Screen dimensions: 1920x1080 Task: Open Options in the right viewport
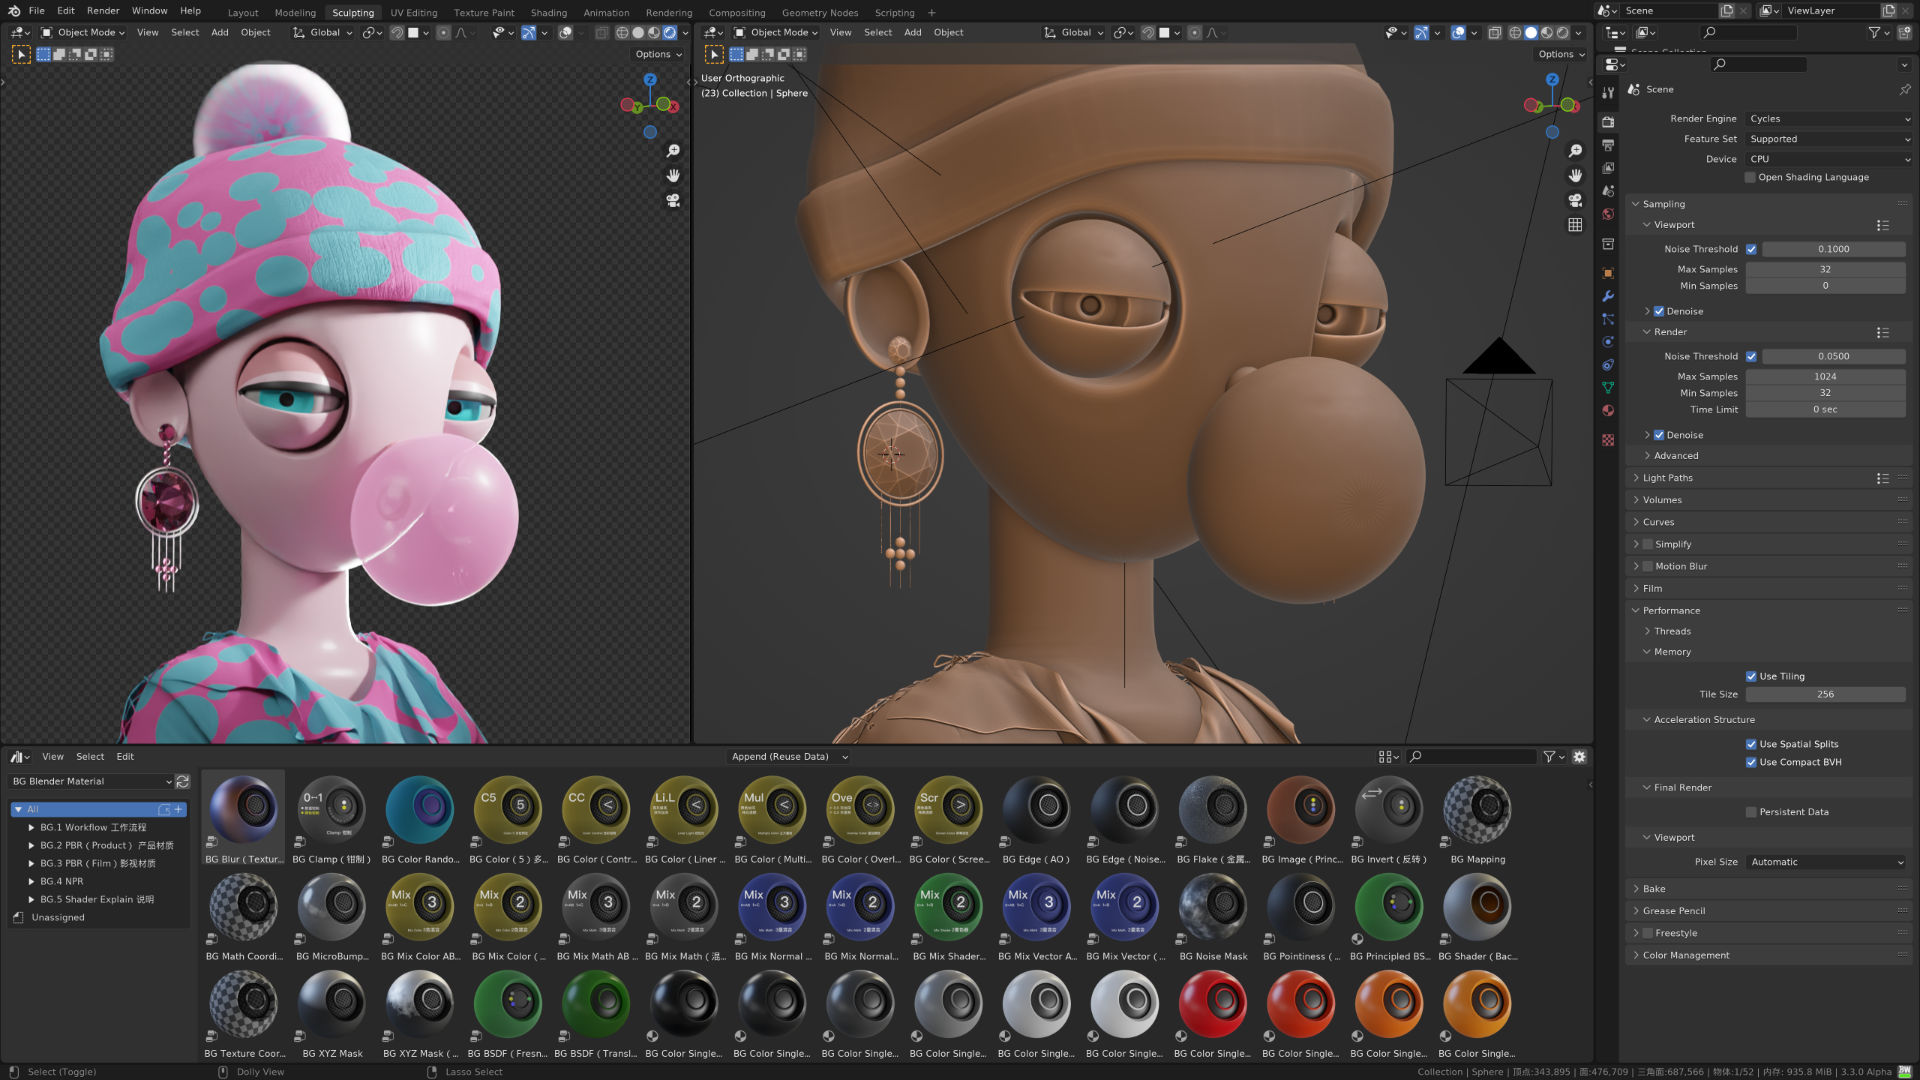click(1561, 54)
